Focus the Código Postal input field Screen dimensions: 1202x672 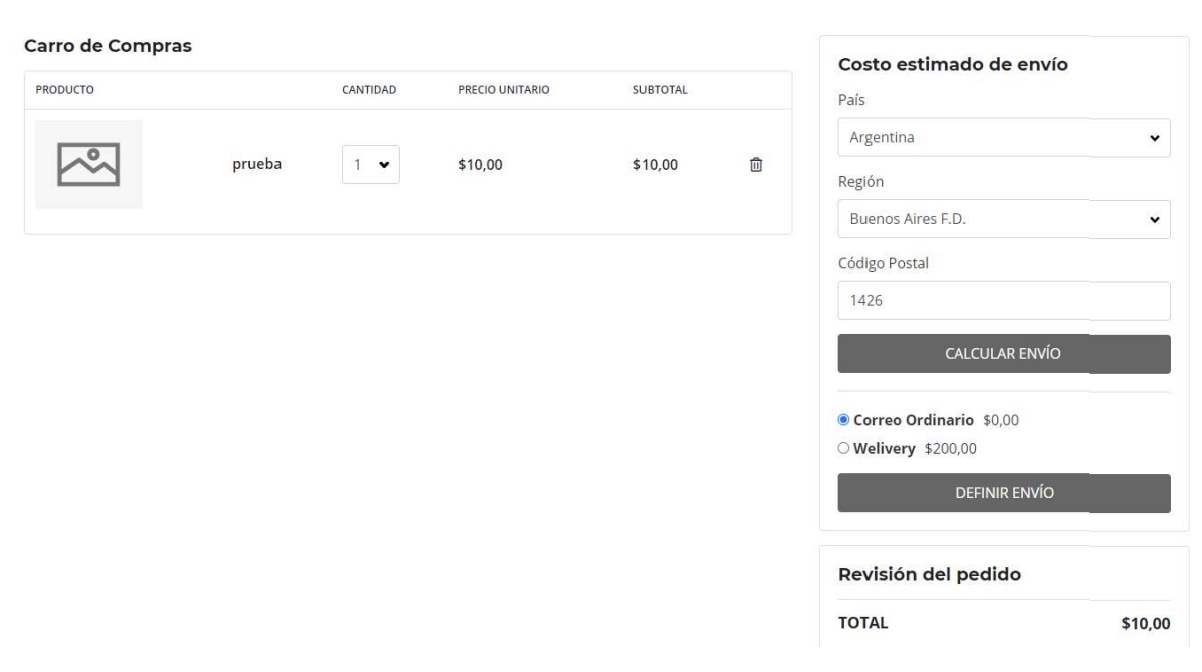(1003, 301)
